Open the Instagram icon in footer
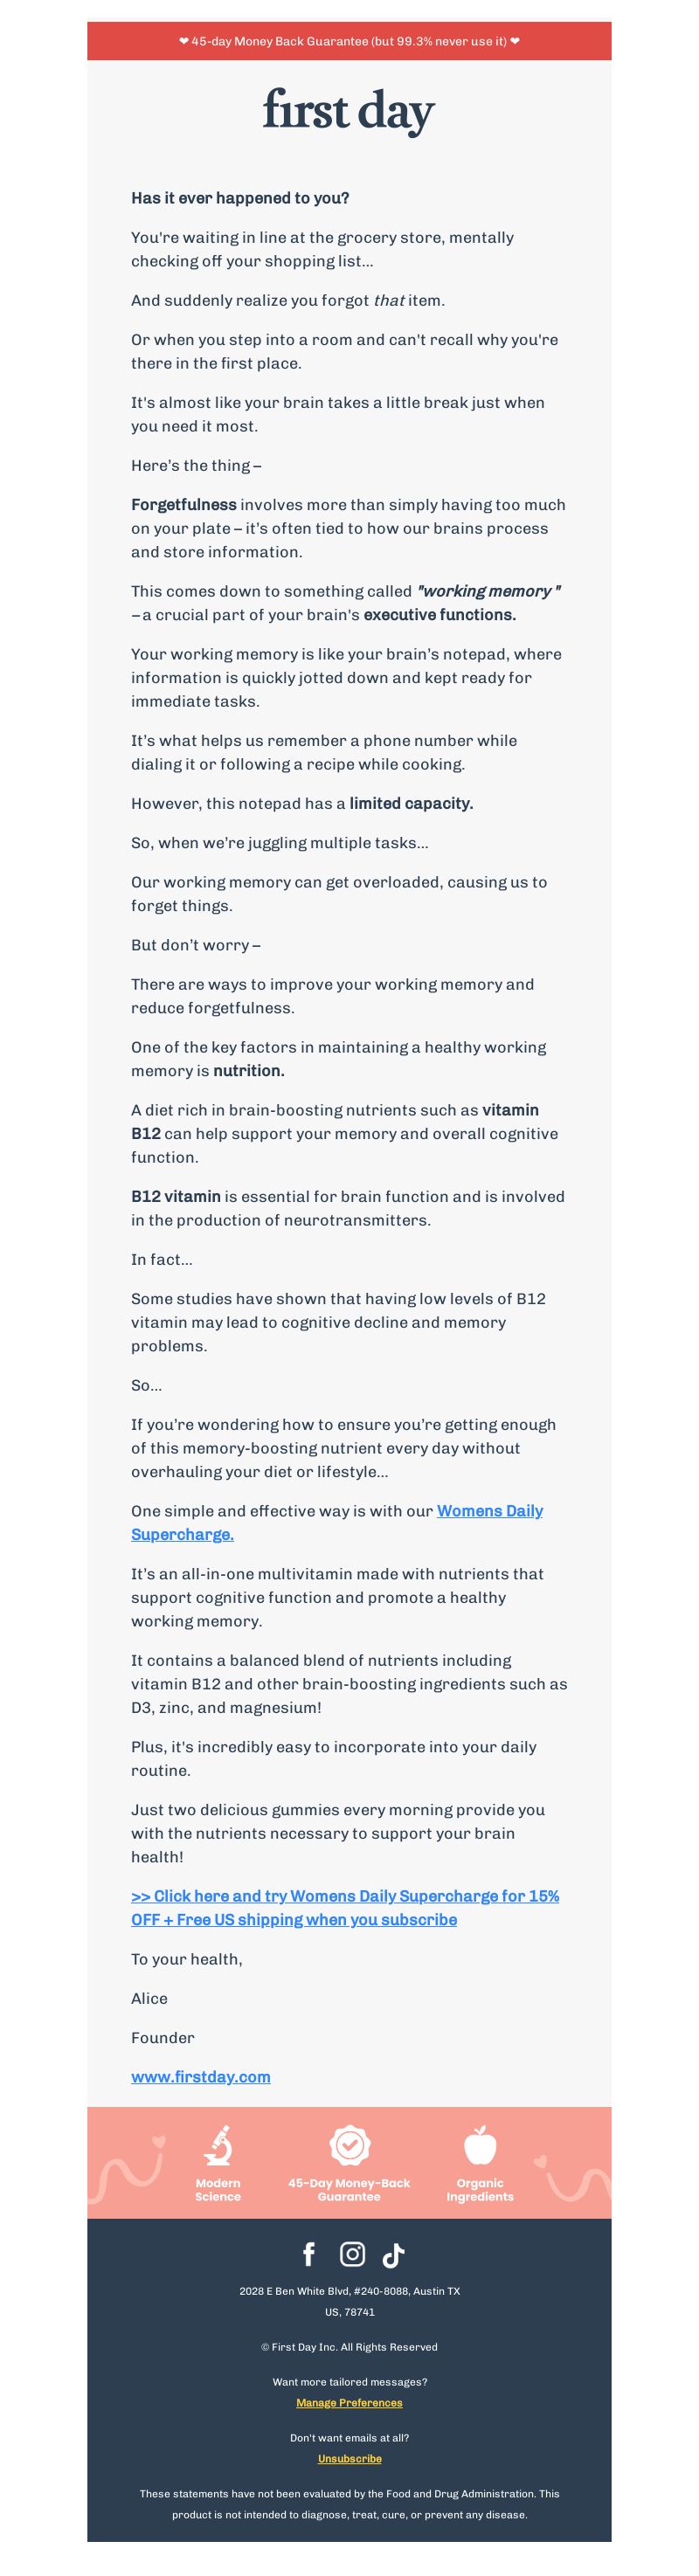 352,2253
